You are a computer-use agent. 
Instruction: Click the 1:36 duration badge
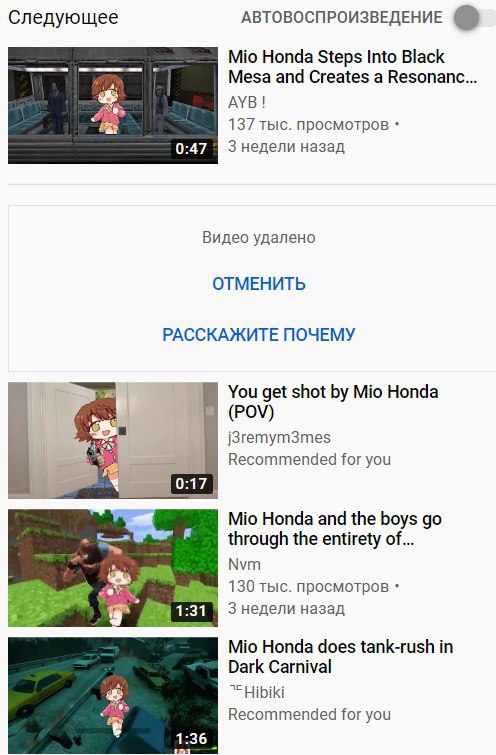point(191,739)
